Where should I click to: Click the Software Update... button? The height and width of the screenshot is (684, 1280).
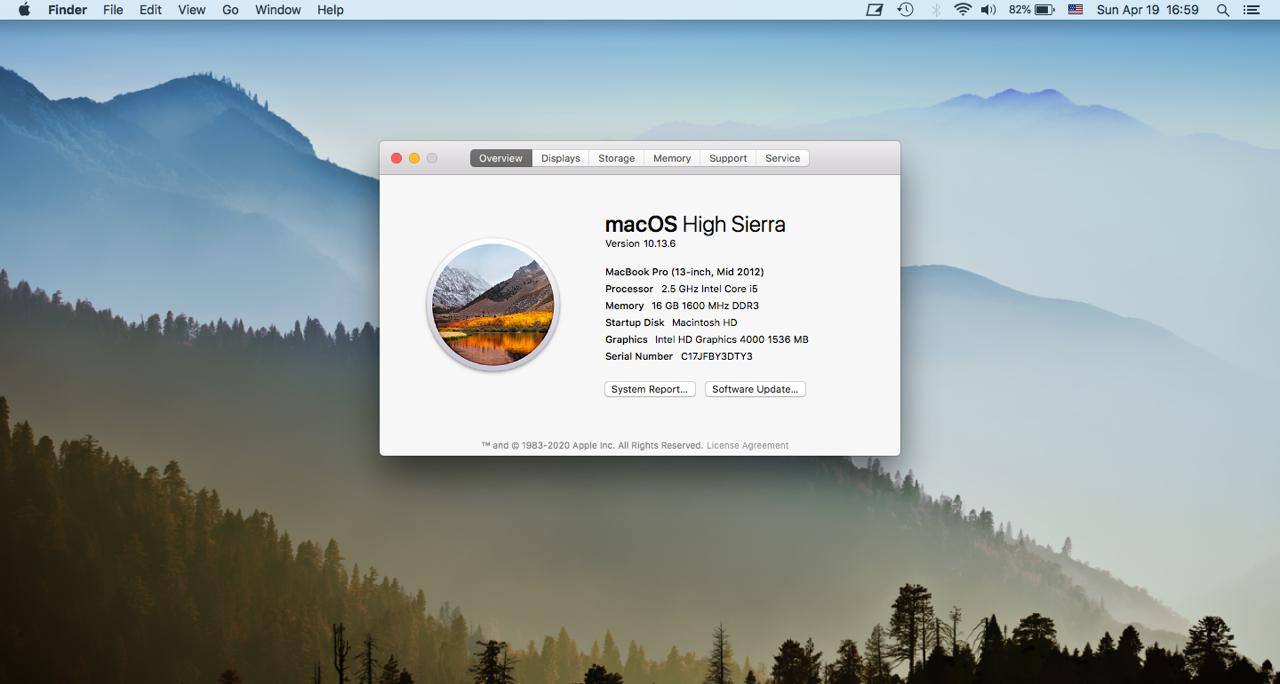[755, 389]
